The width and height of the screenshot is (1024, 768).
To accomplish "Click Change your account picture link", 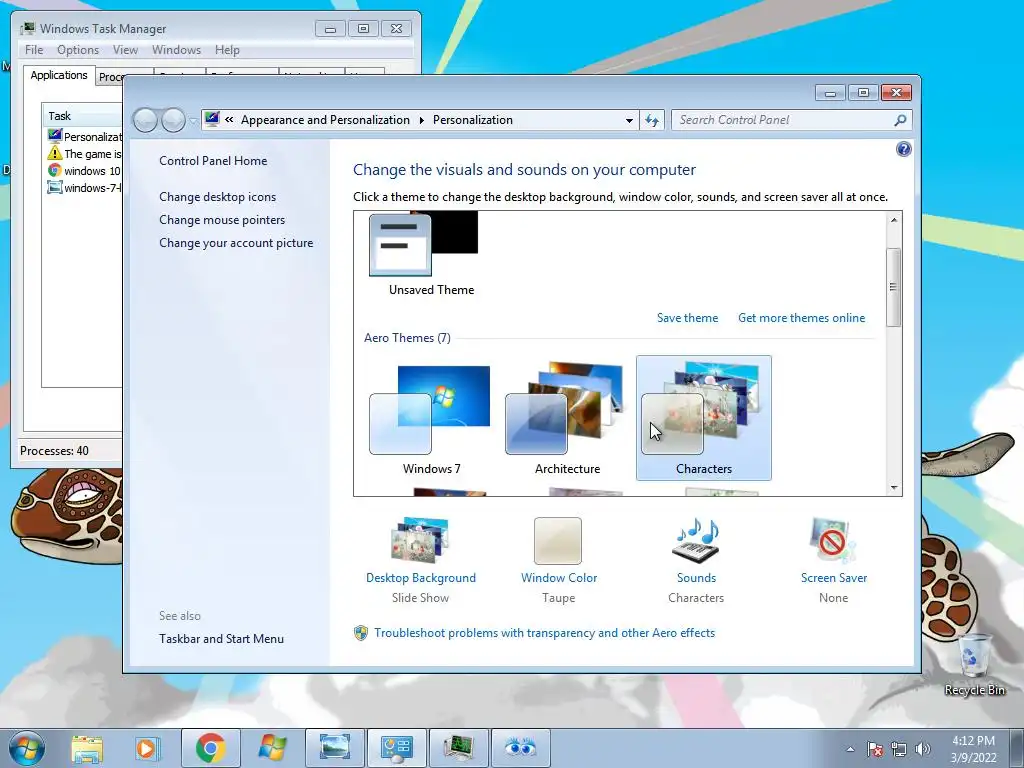I will pyautogui.click(x=236, y=243).
